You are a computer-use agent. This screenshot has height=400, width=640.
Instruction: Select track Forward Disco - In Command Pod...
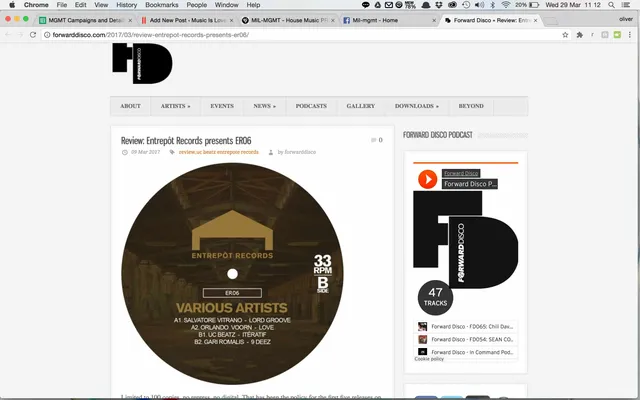(x=466, y=352)
